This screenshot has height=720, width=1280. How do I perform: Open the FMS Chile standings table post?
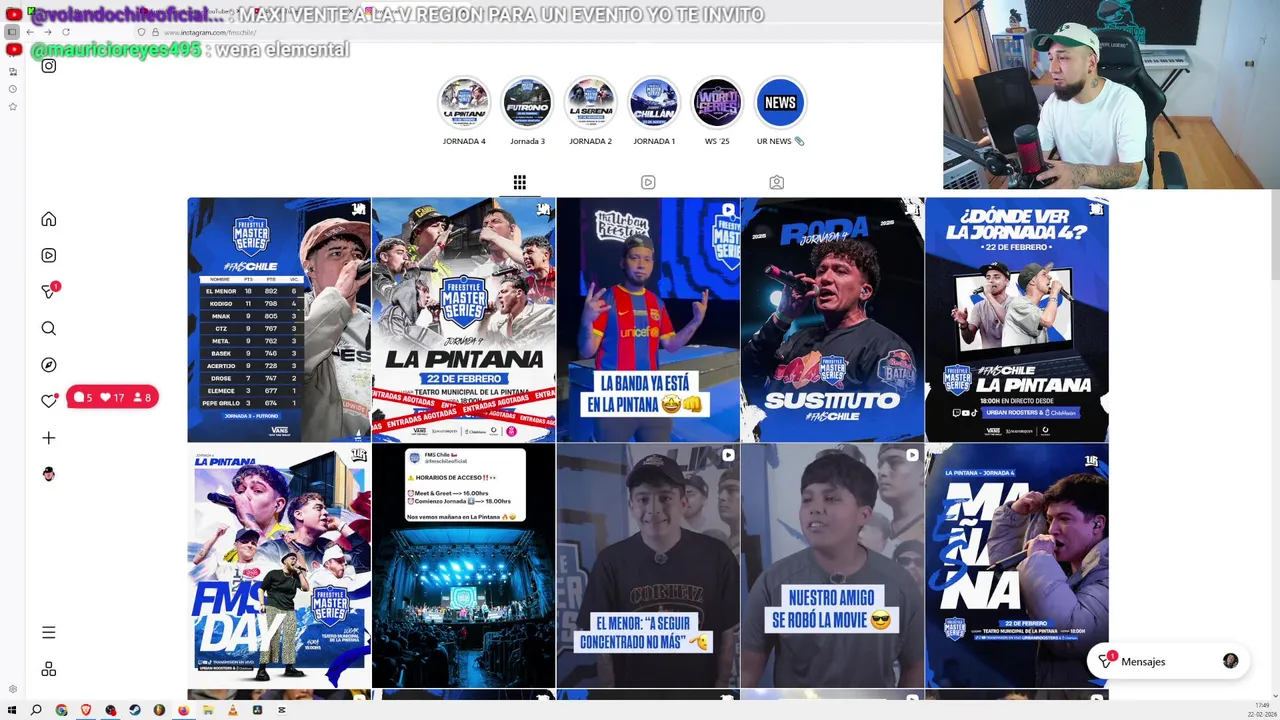click(279, 320)
